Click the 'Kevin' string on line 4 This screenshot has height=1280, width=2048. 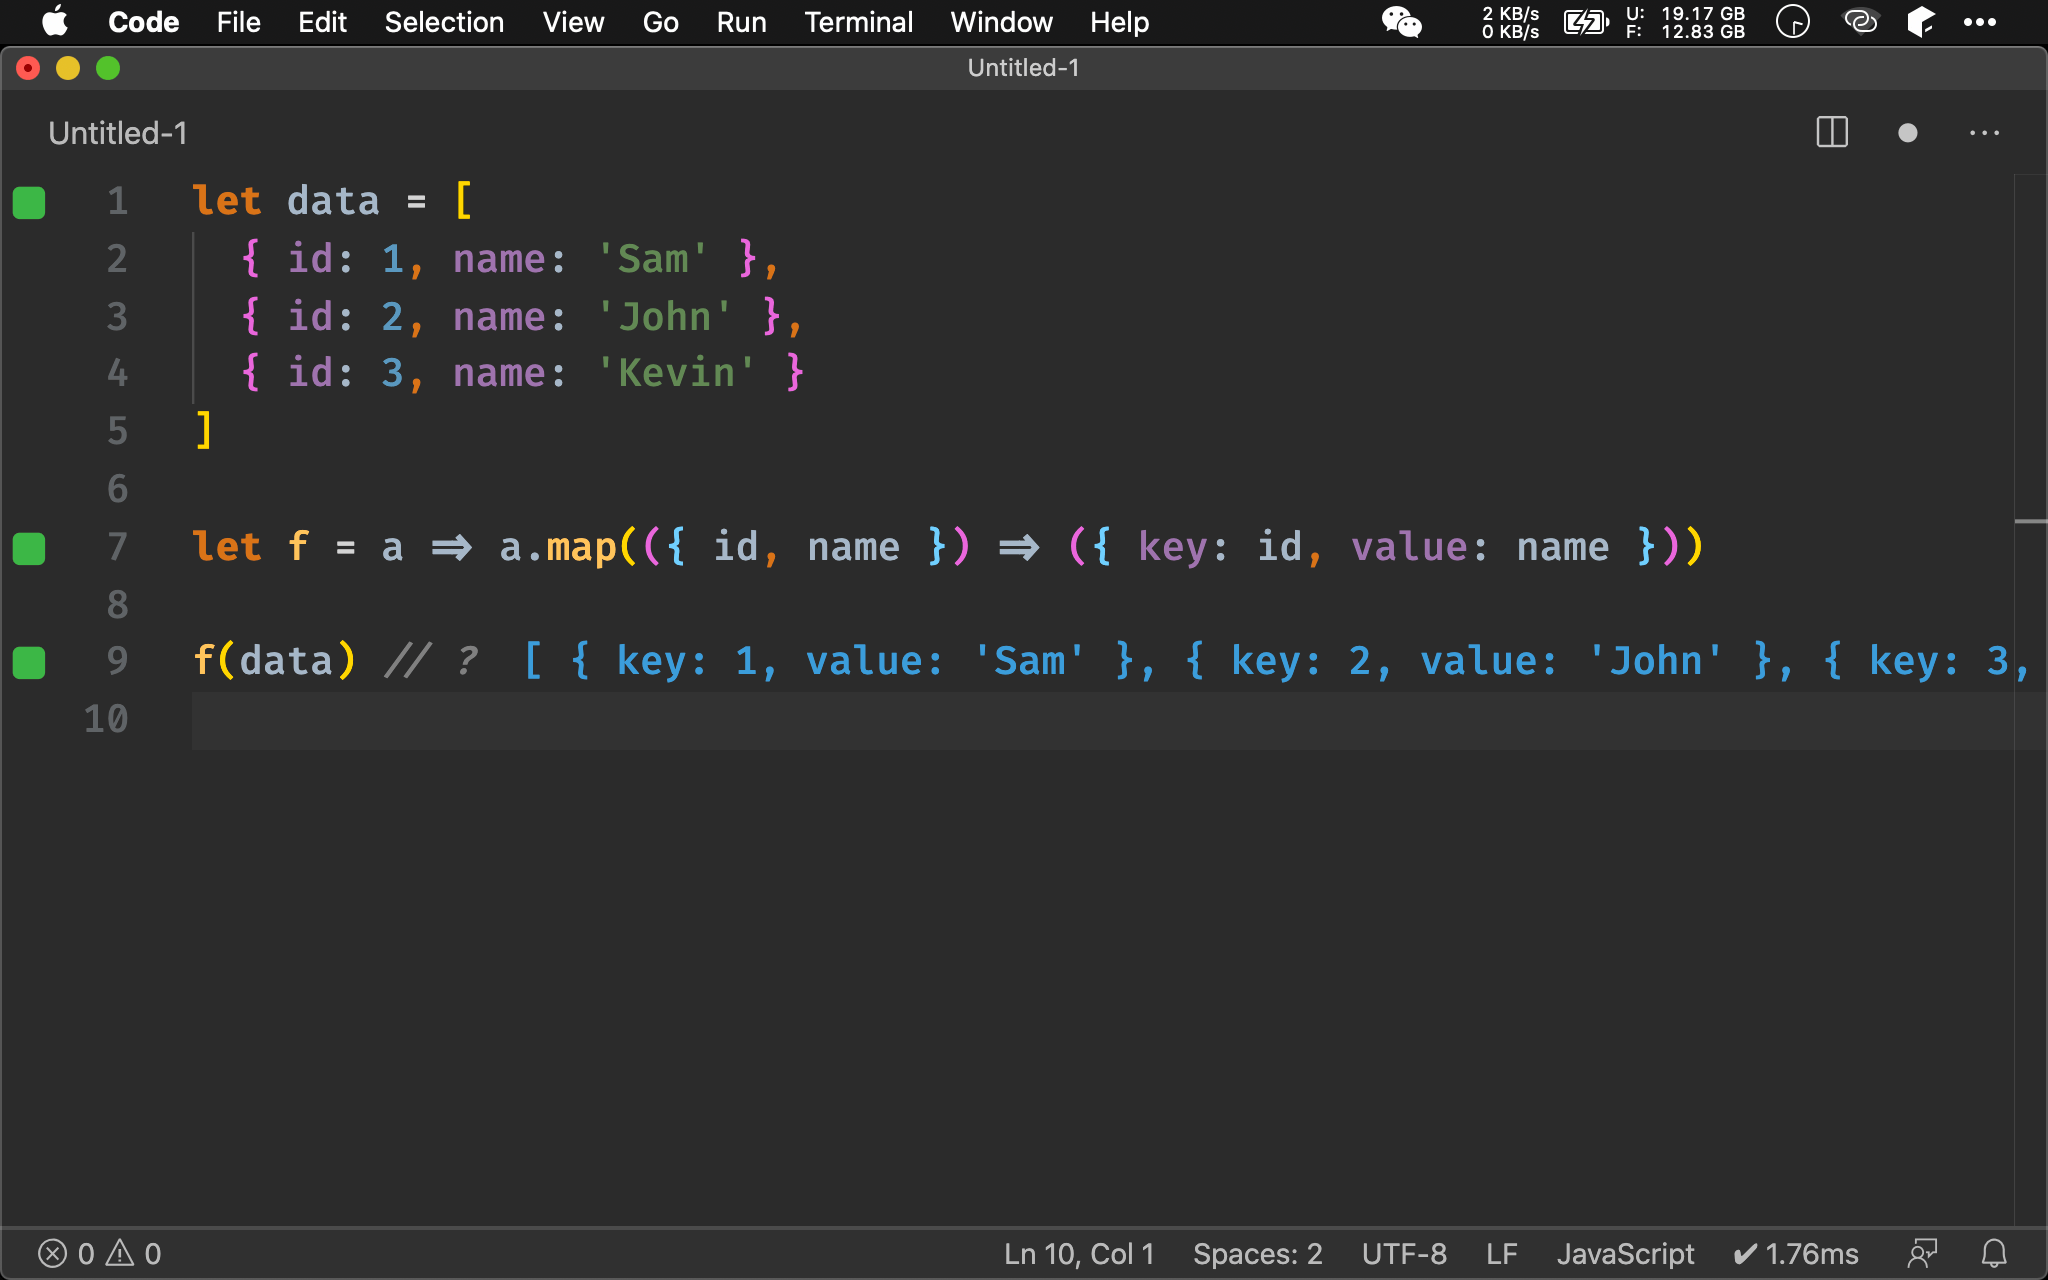point(677,373)
